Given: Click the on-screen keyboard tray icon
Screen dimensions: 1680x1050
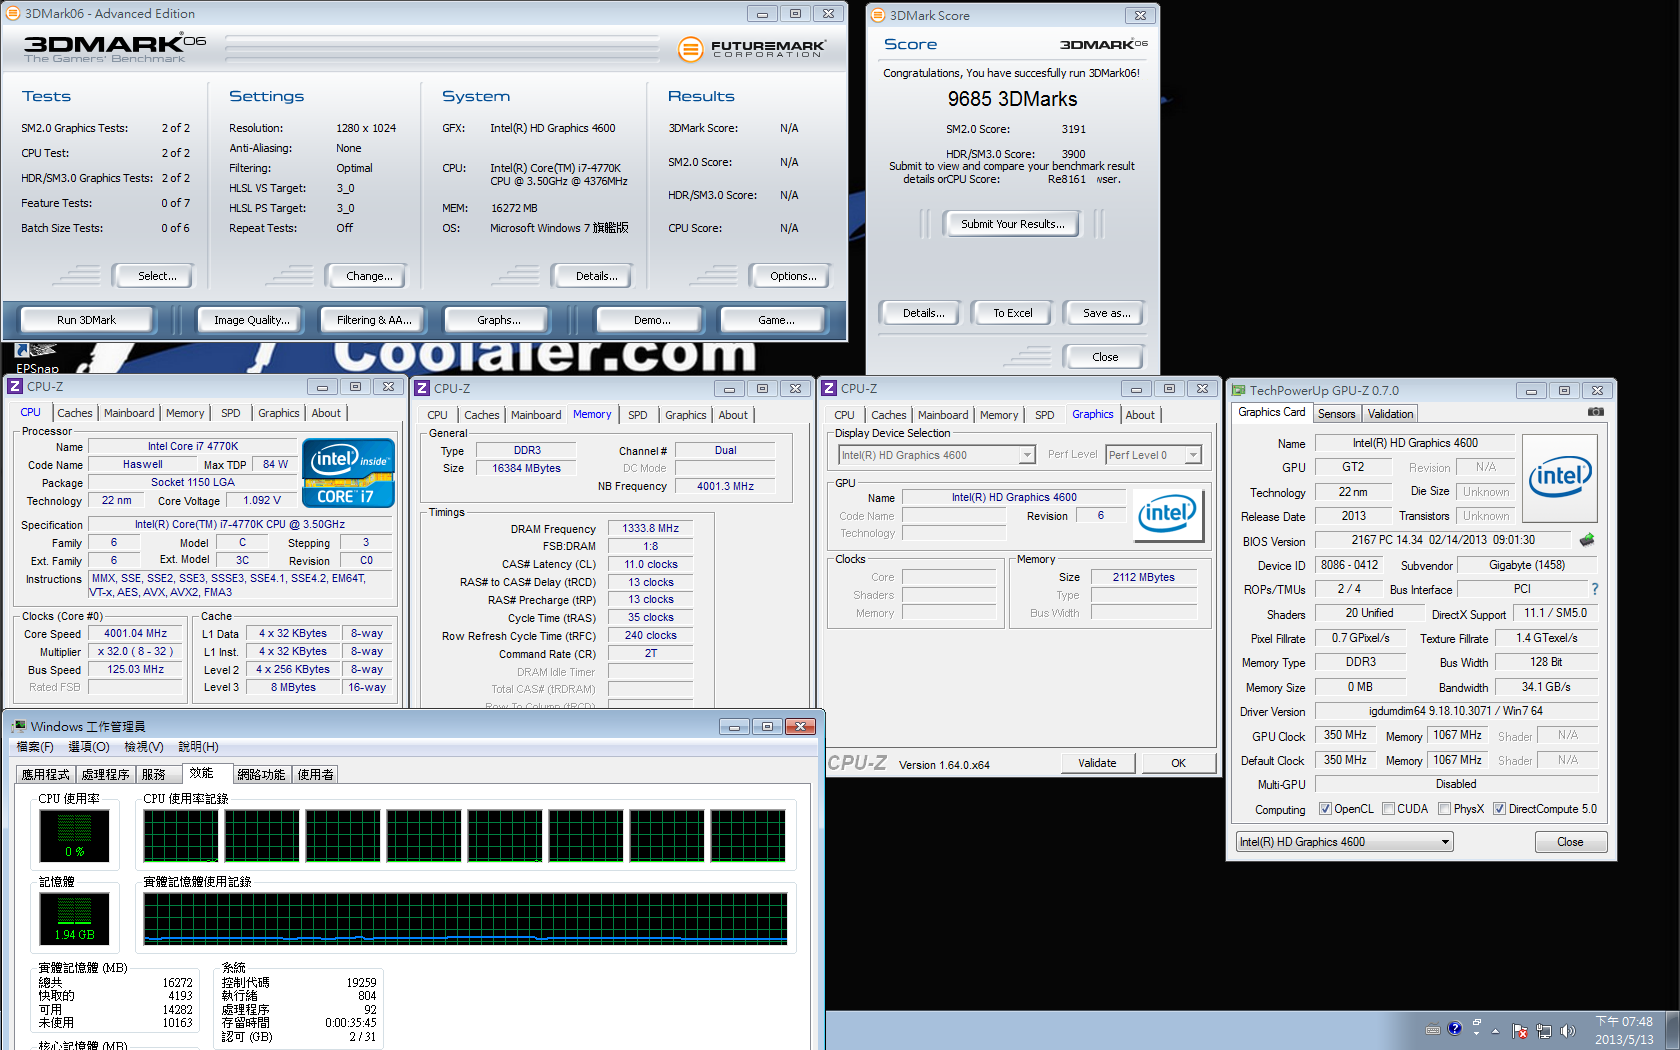Looking at the screenshot, I should click(1433, 1029).
